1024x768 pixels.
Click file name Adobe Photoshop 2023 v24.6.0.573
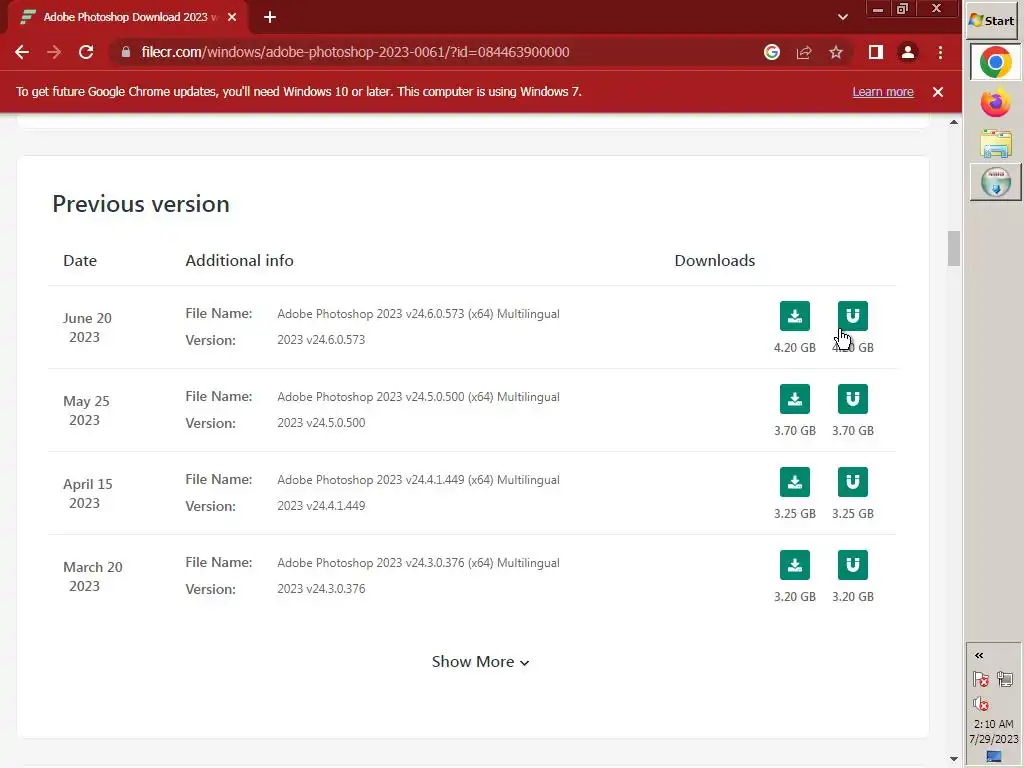(x=418, y=314)
